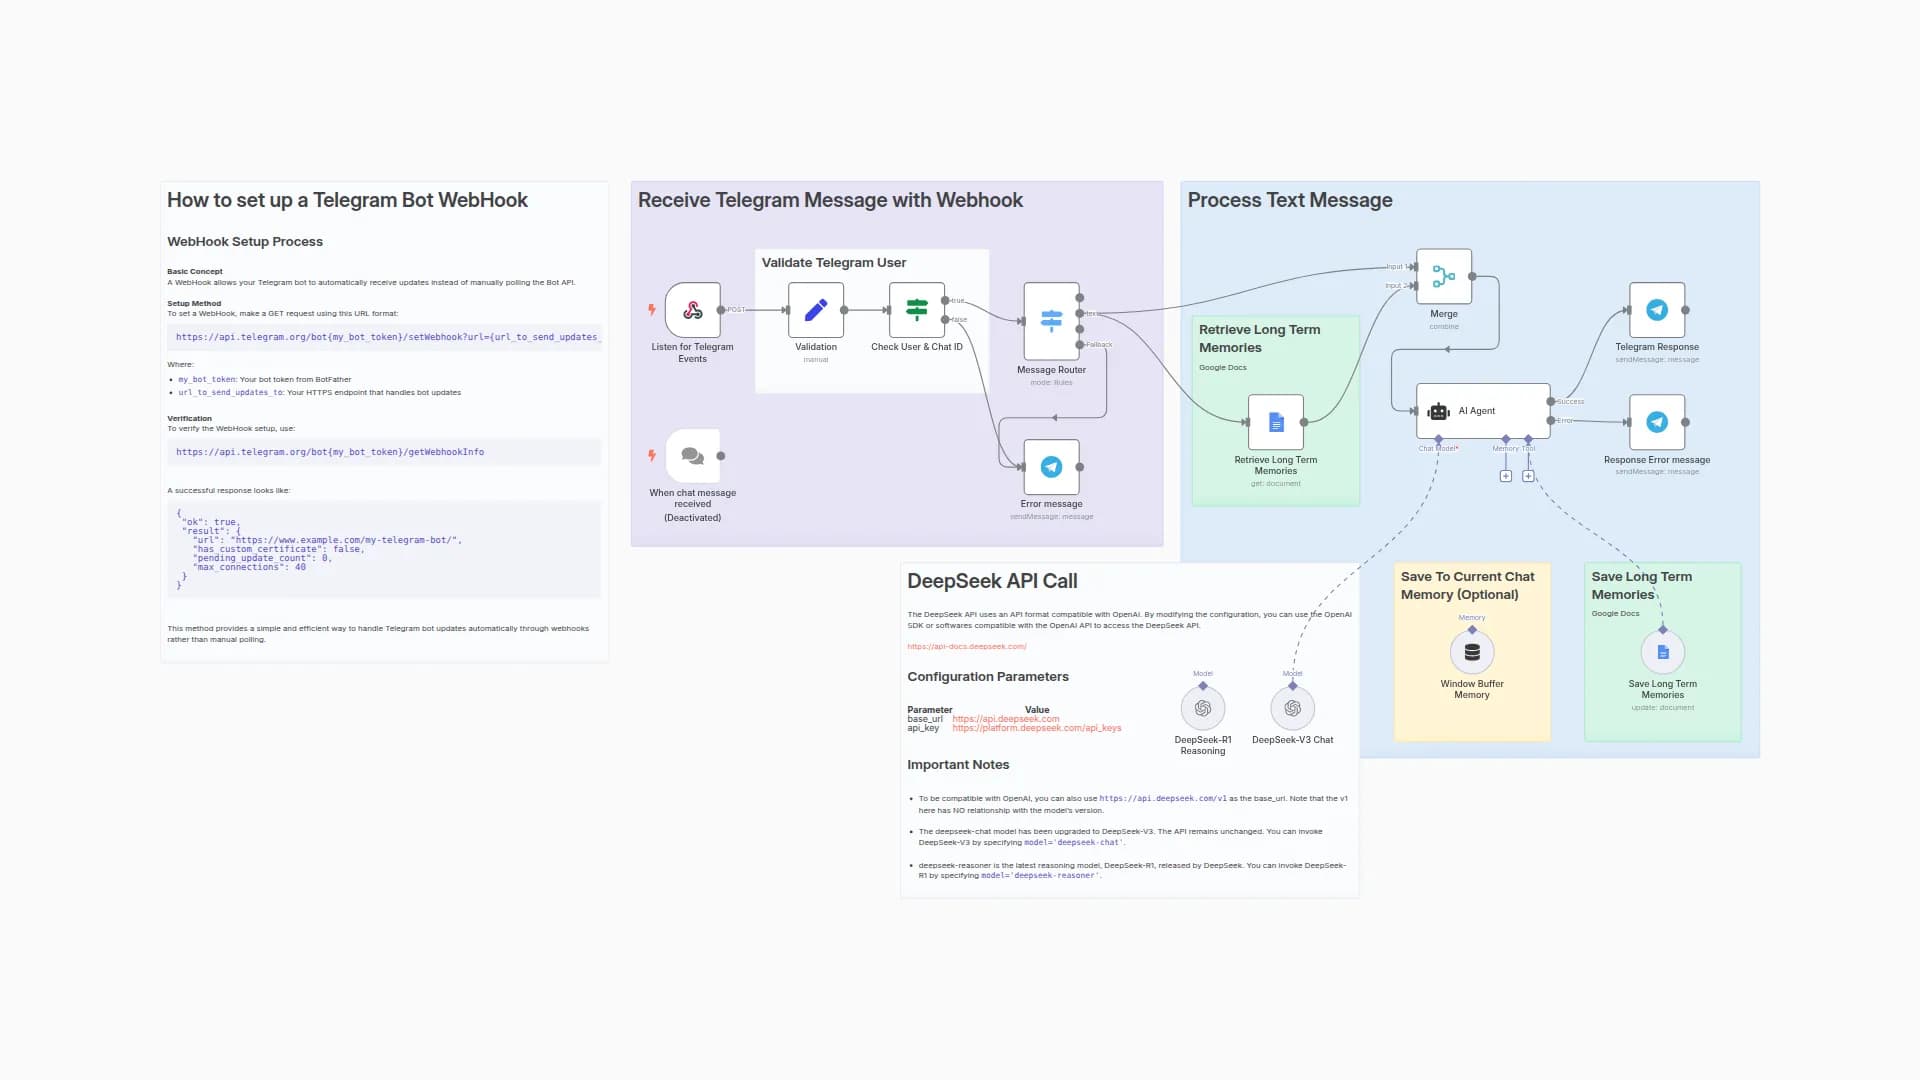The width and height of the screenshot is (1920, 1080).
Task: Open the Validation edit node
Action: point(815,310)
